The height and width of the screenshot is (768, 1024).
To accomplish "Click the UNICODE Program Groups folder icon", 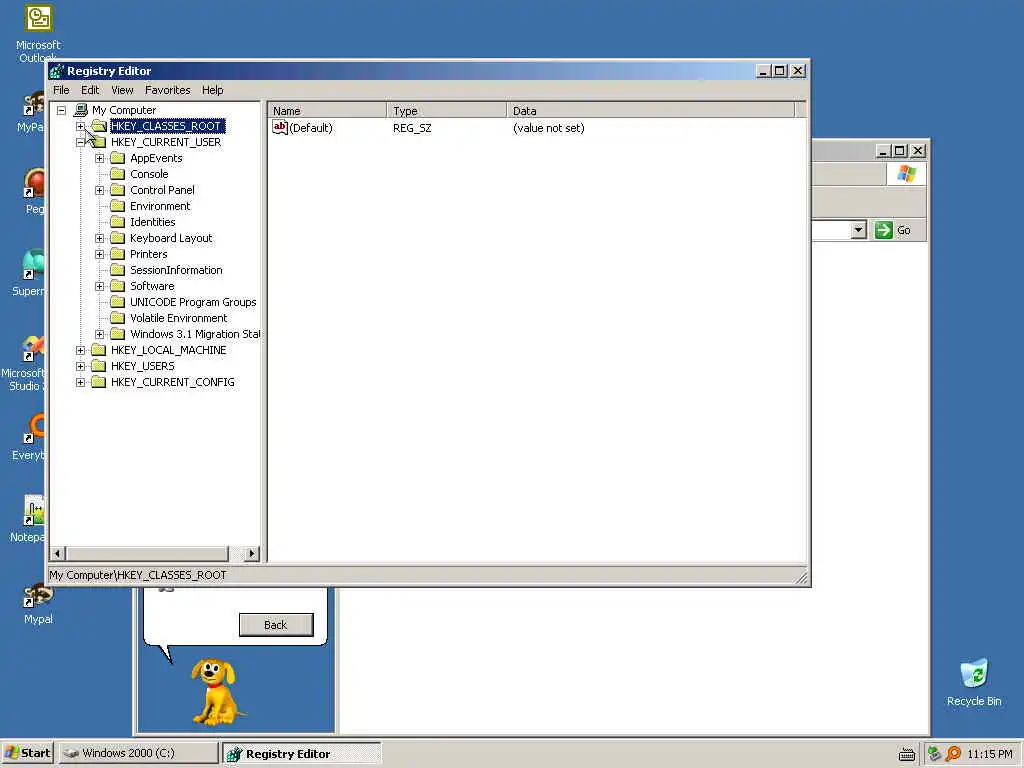I will click(x=118, y=302).
